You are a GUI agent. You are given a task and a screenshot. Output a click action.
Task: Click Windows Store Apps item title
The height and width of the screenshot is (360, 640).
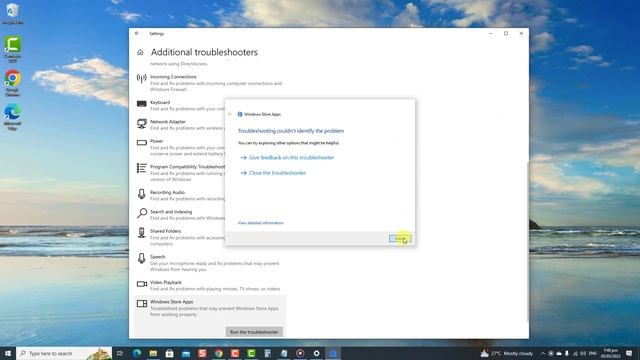click(171, 302)
